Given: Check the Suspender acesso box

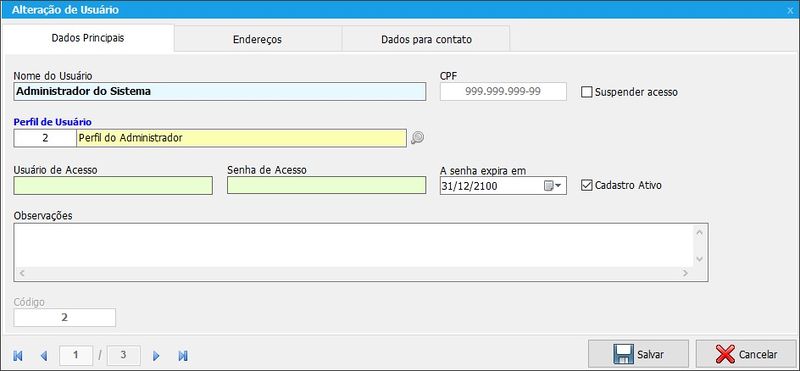Looking at the screenshot, I should click(x=586, y=92).
